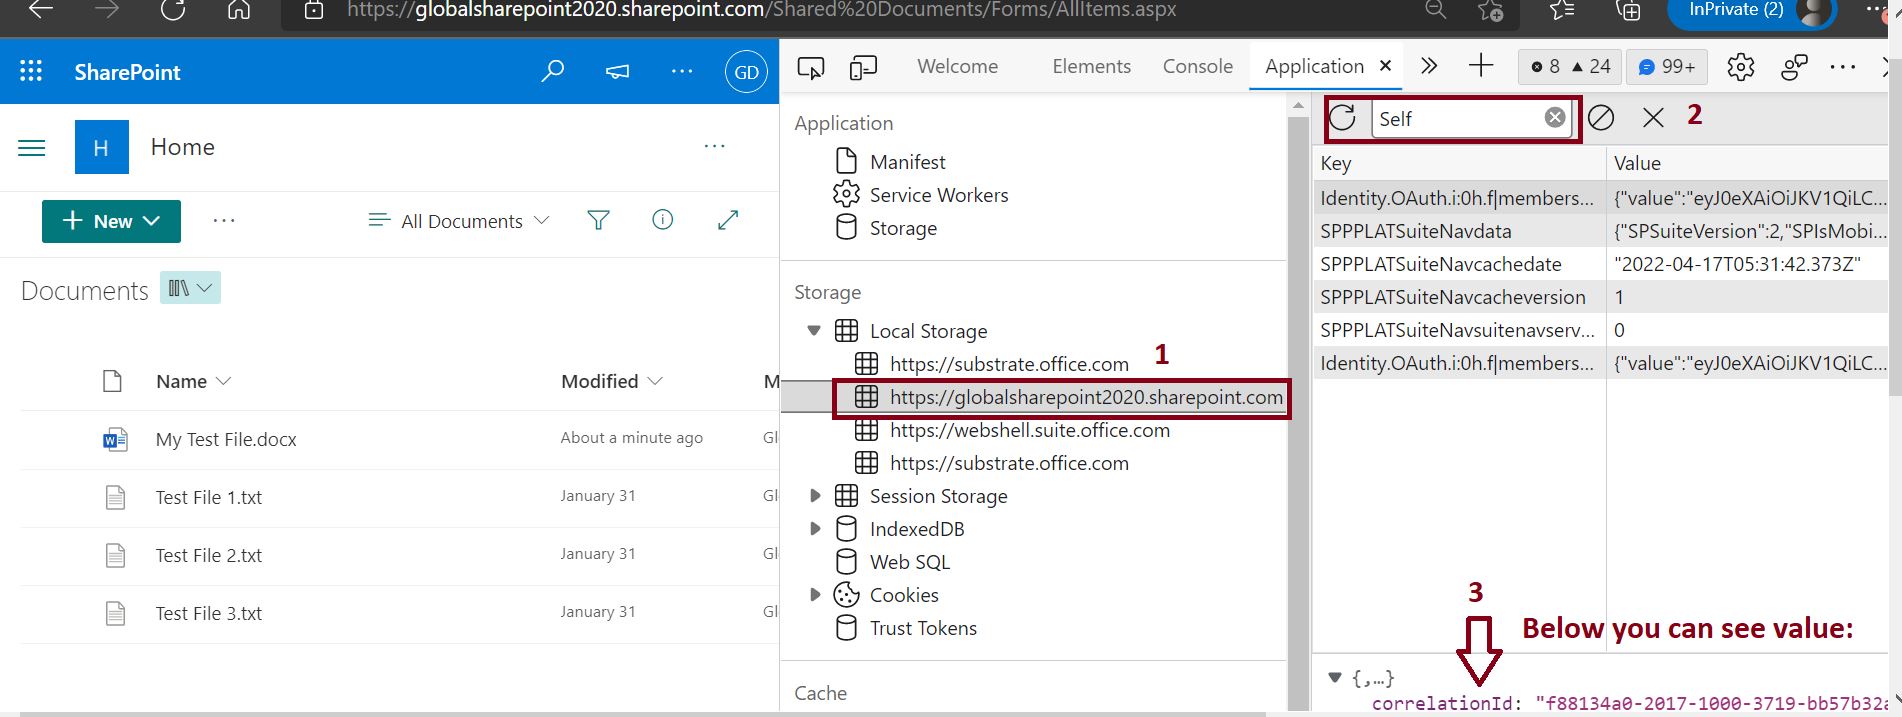Delete selected storage entry with X icon
Screen dimensions: 1902x717
tap(1653, 118)
